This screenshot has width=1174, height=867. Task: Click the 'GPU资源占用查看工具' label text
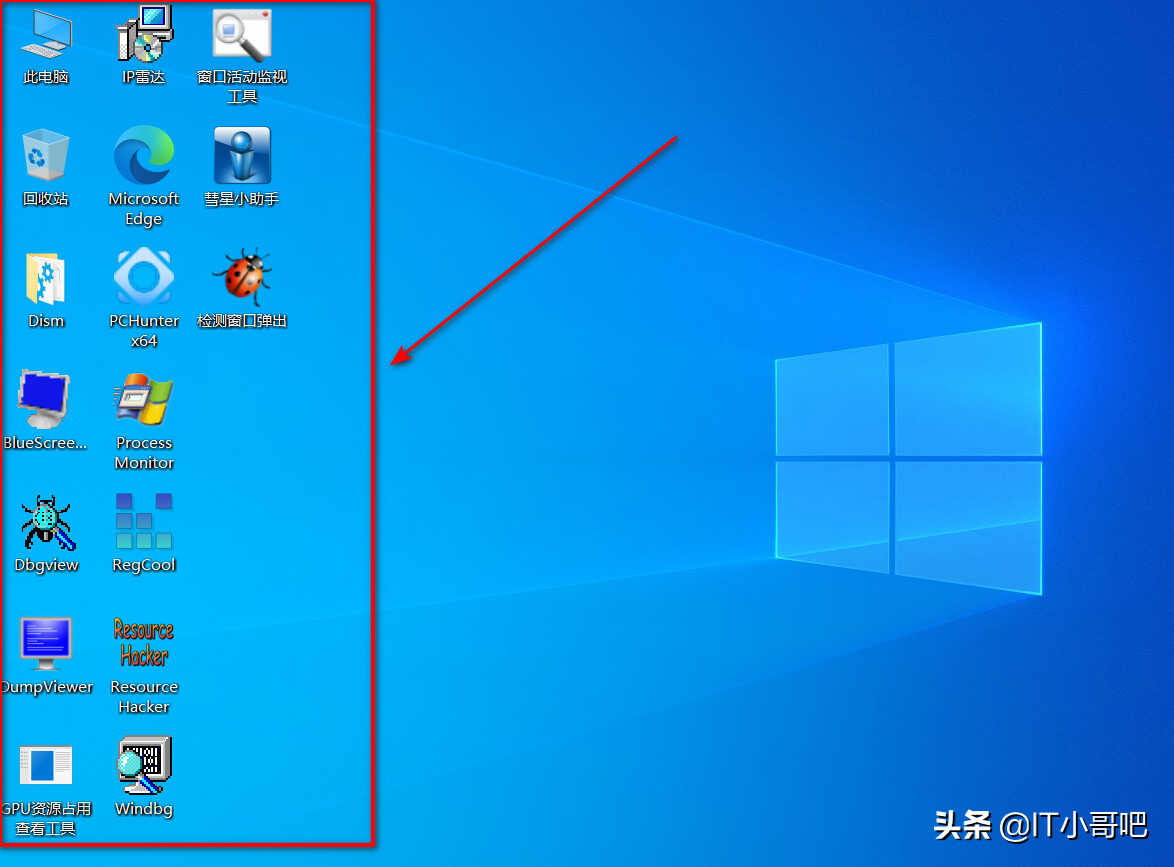[46, 818]
